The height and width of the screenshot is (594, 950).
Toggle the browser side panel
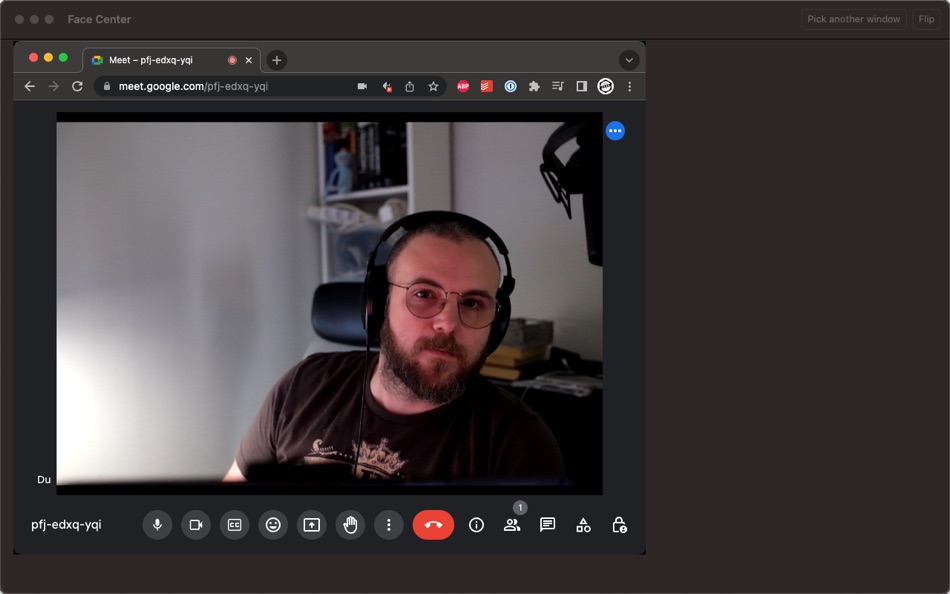pos(582,87)
